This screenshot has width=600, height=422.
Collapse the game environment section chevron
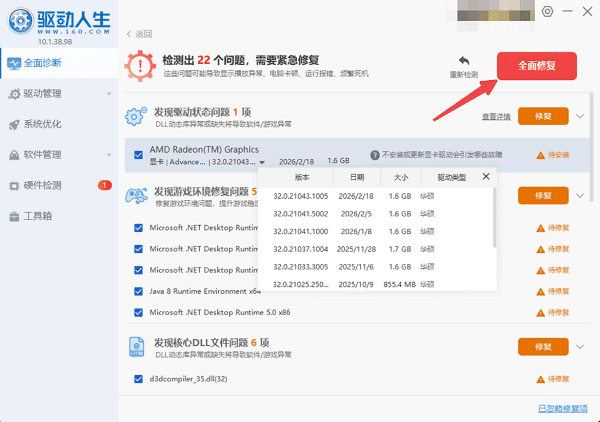click(580, 196)
